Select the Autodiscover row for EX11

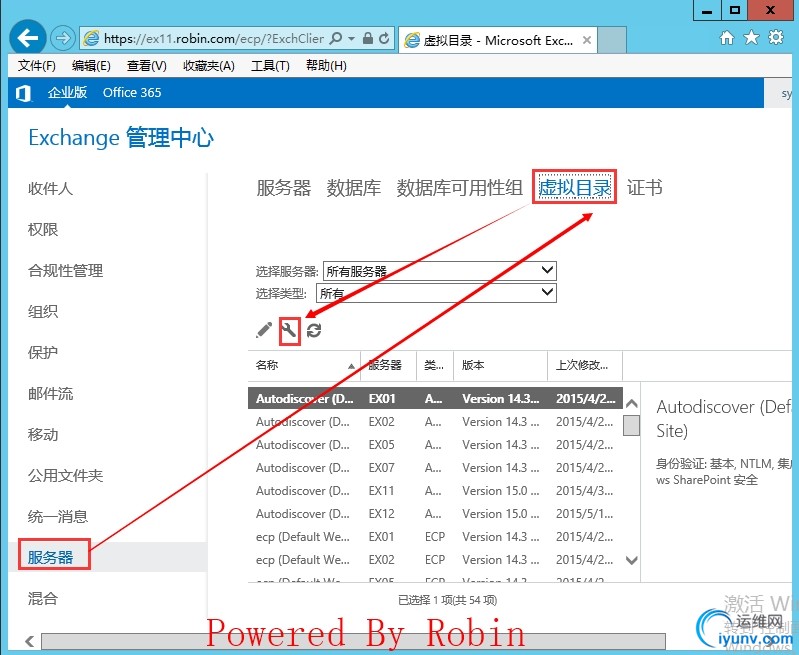[x=435, y=491]
